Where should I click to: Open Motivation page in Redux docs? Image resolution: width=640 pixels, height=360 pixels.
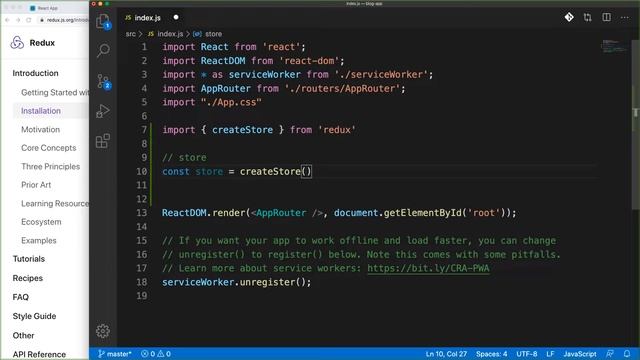point(40,129)
